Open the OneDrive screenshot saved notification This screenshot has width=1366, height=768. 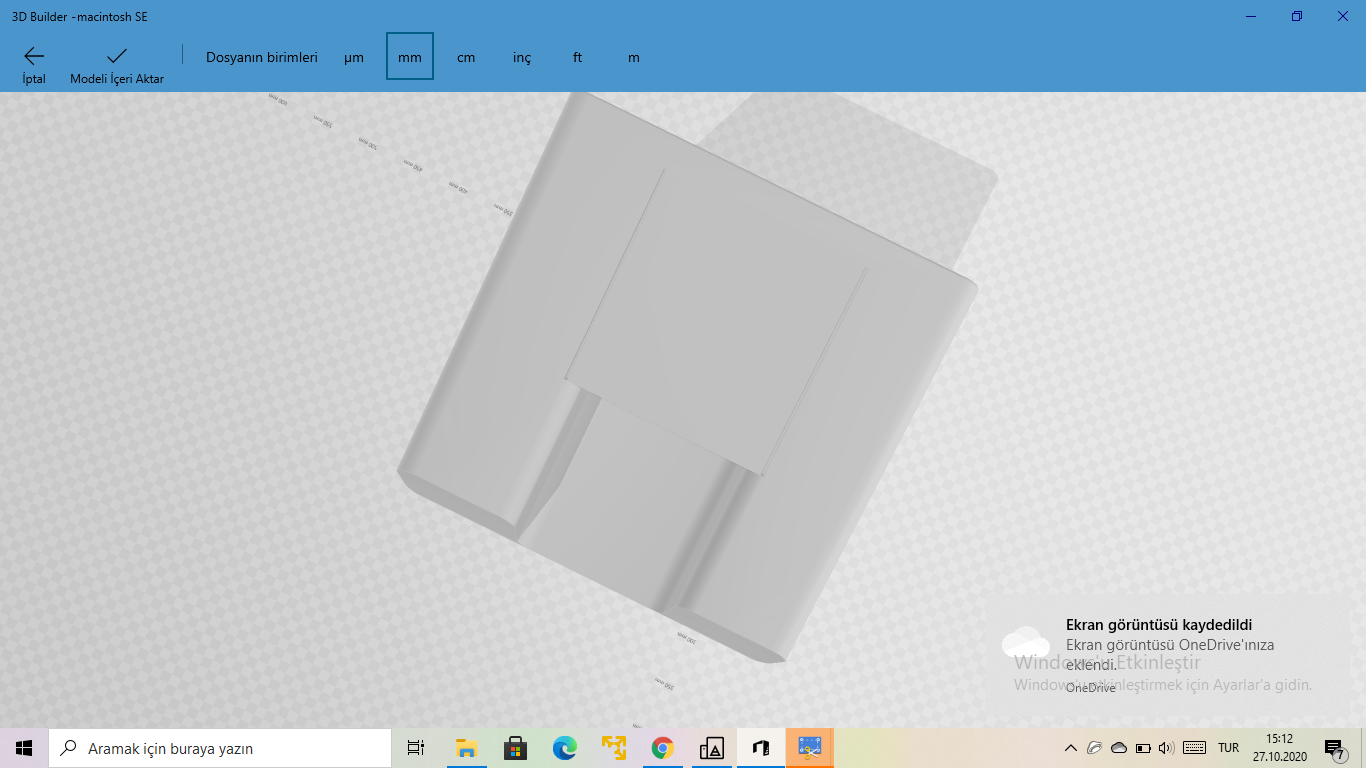tap(1168, 655)
